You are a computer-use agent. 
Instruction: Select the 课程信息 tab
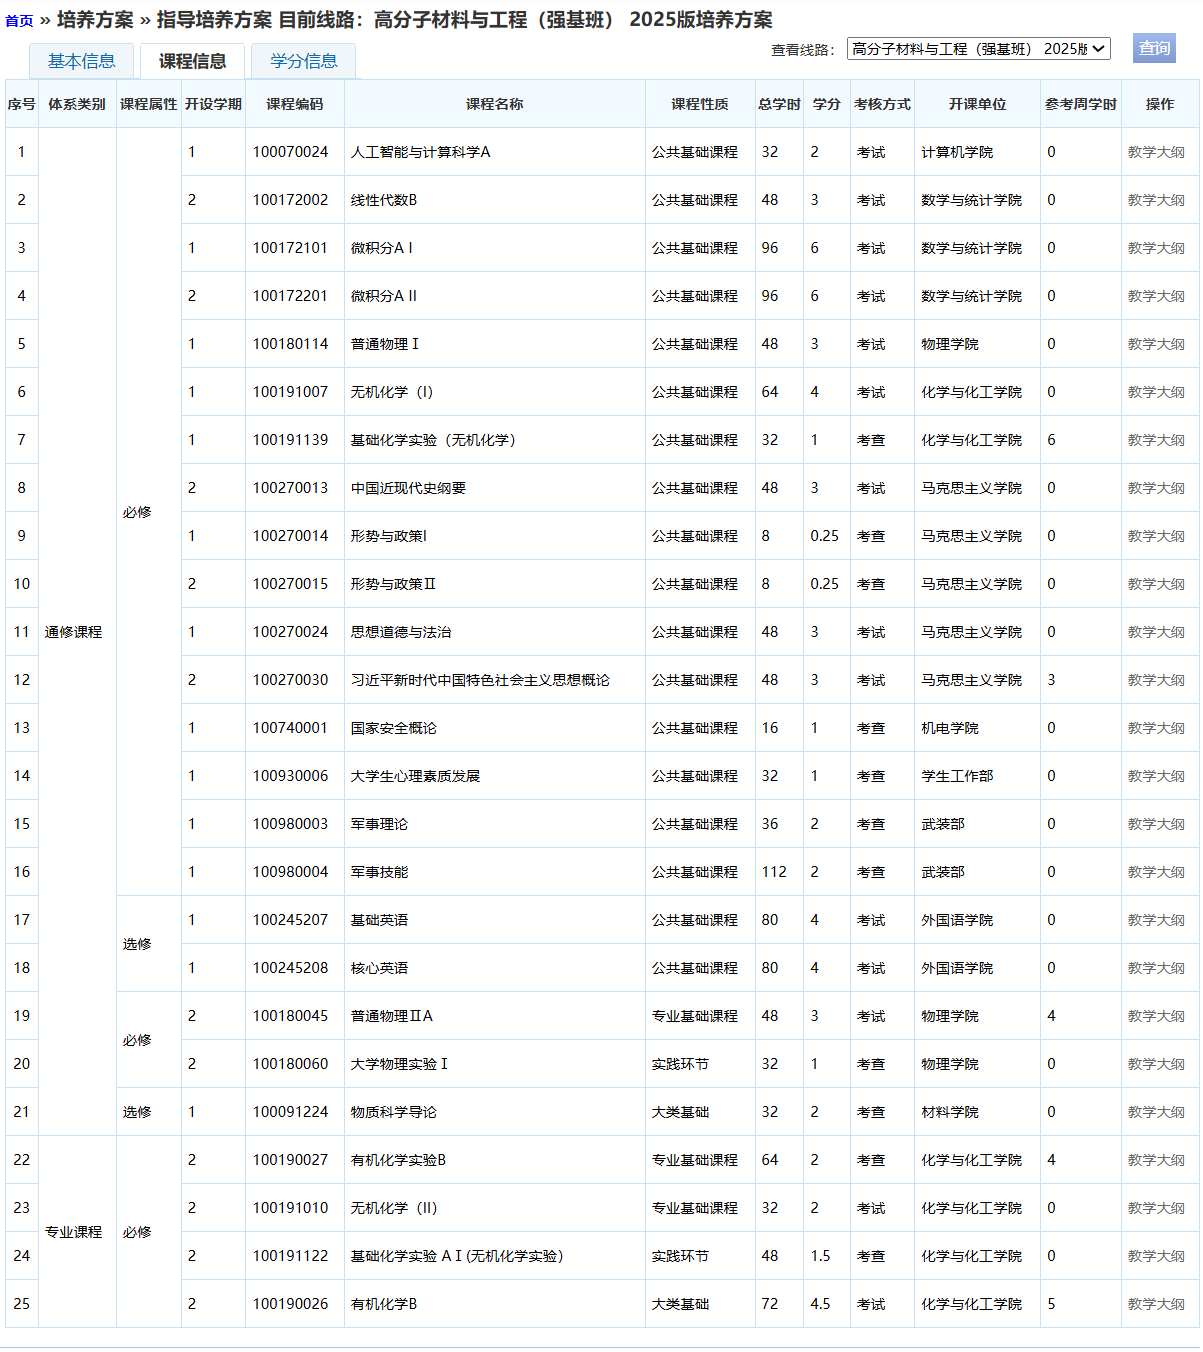coord(192,61)
